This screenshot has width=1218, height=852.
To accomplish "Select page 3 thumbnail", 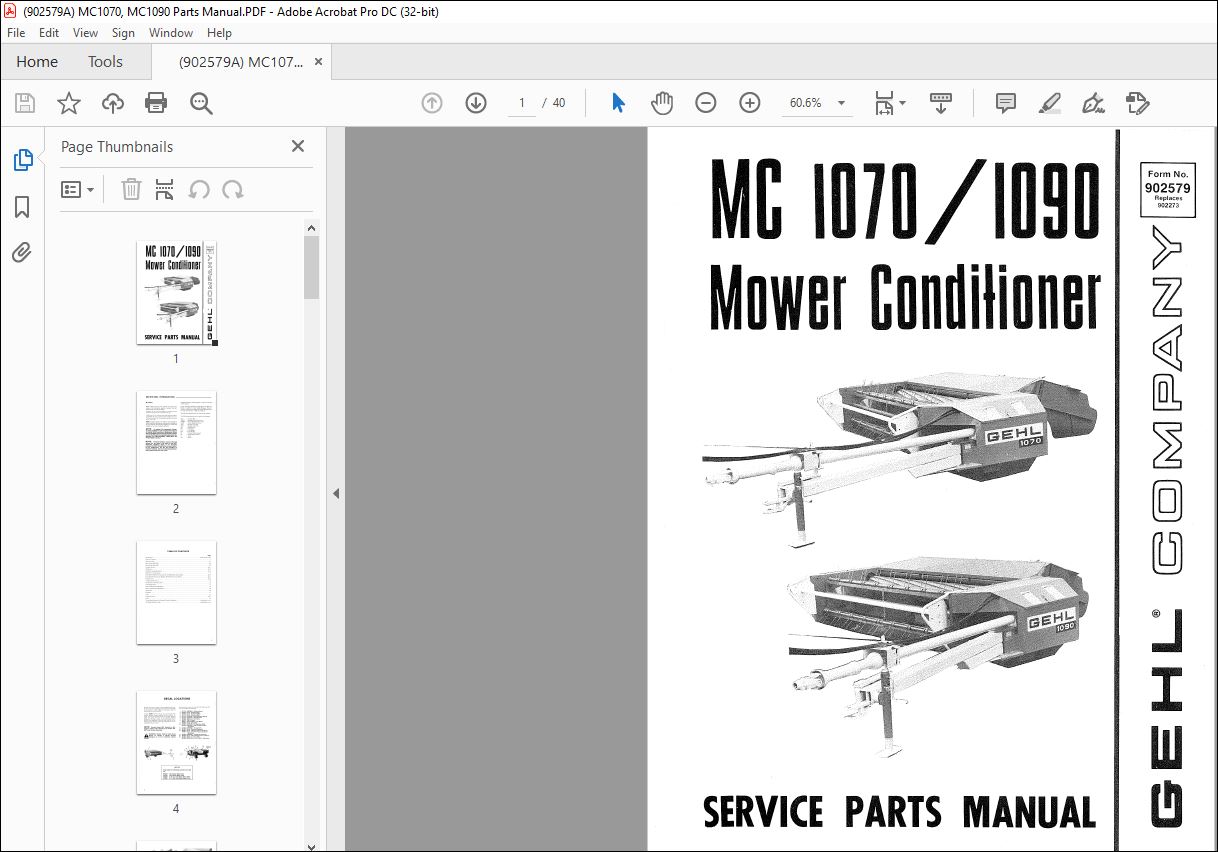I will 176,592.
